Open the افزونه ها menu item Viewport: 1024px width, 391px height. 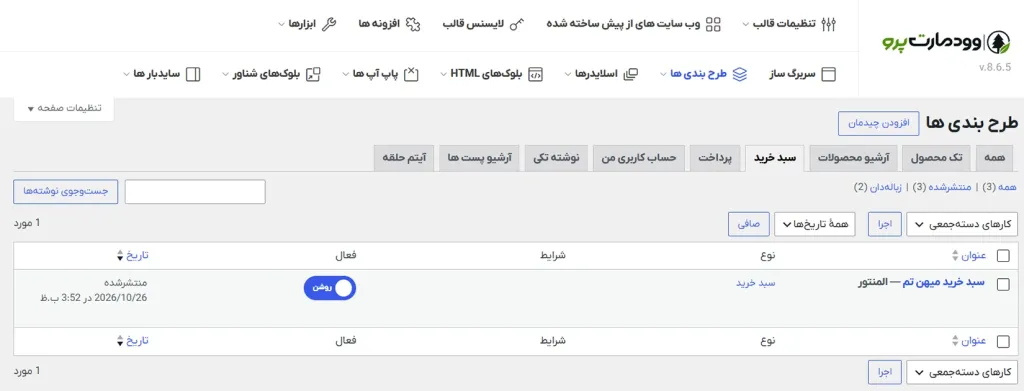point(379,25)
